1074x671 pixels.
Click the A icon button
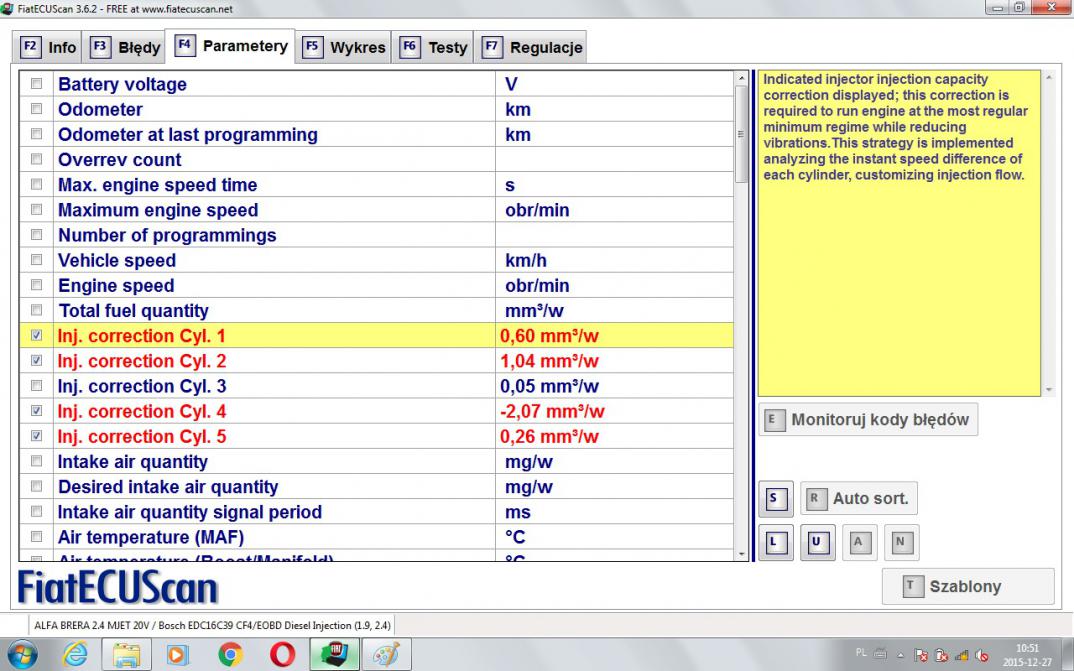tap(857, 542)
